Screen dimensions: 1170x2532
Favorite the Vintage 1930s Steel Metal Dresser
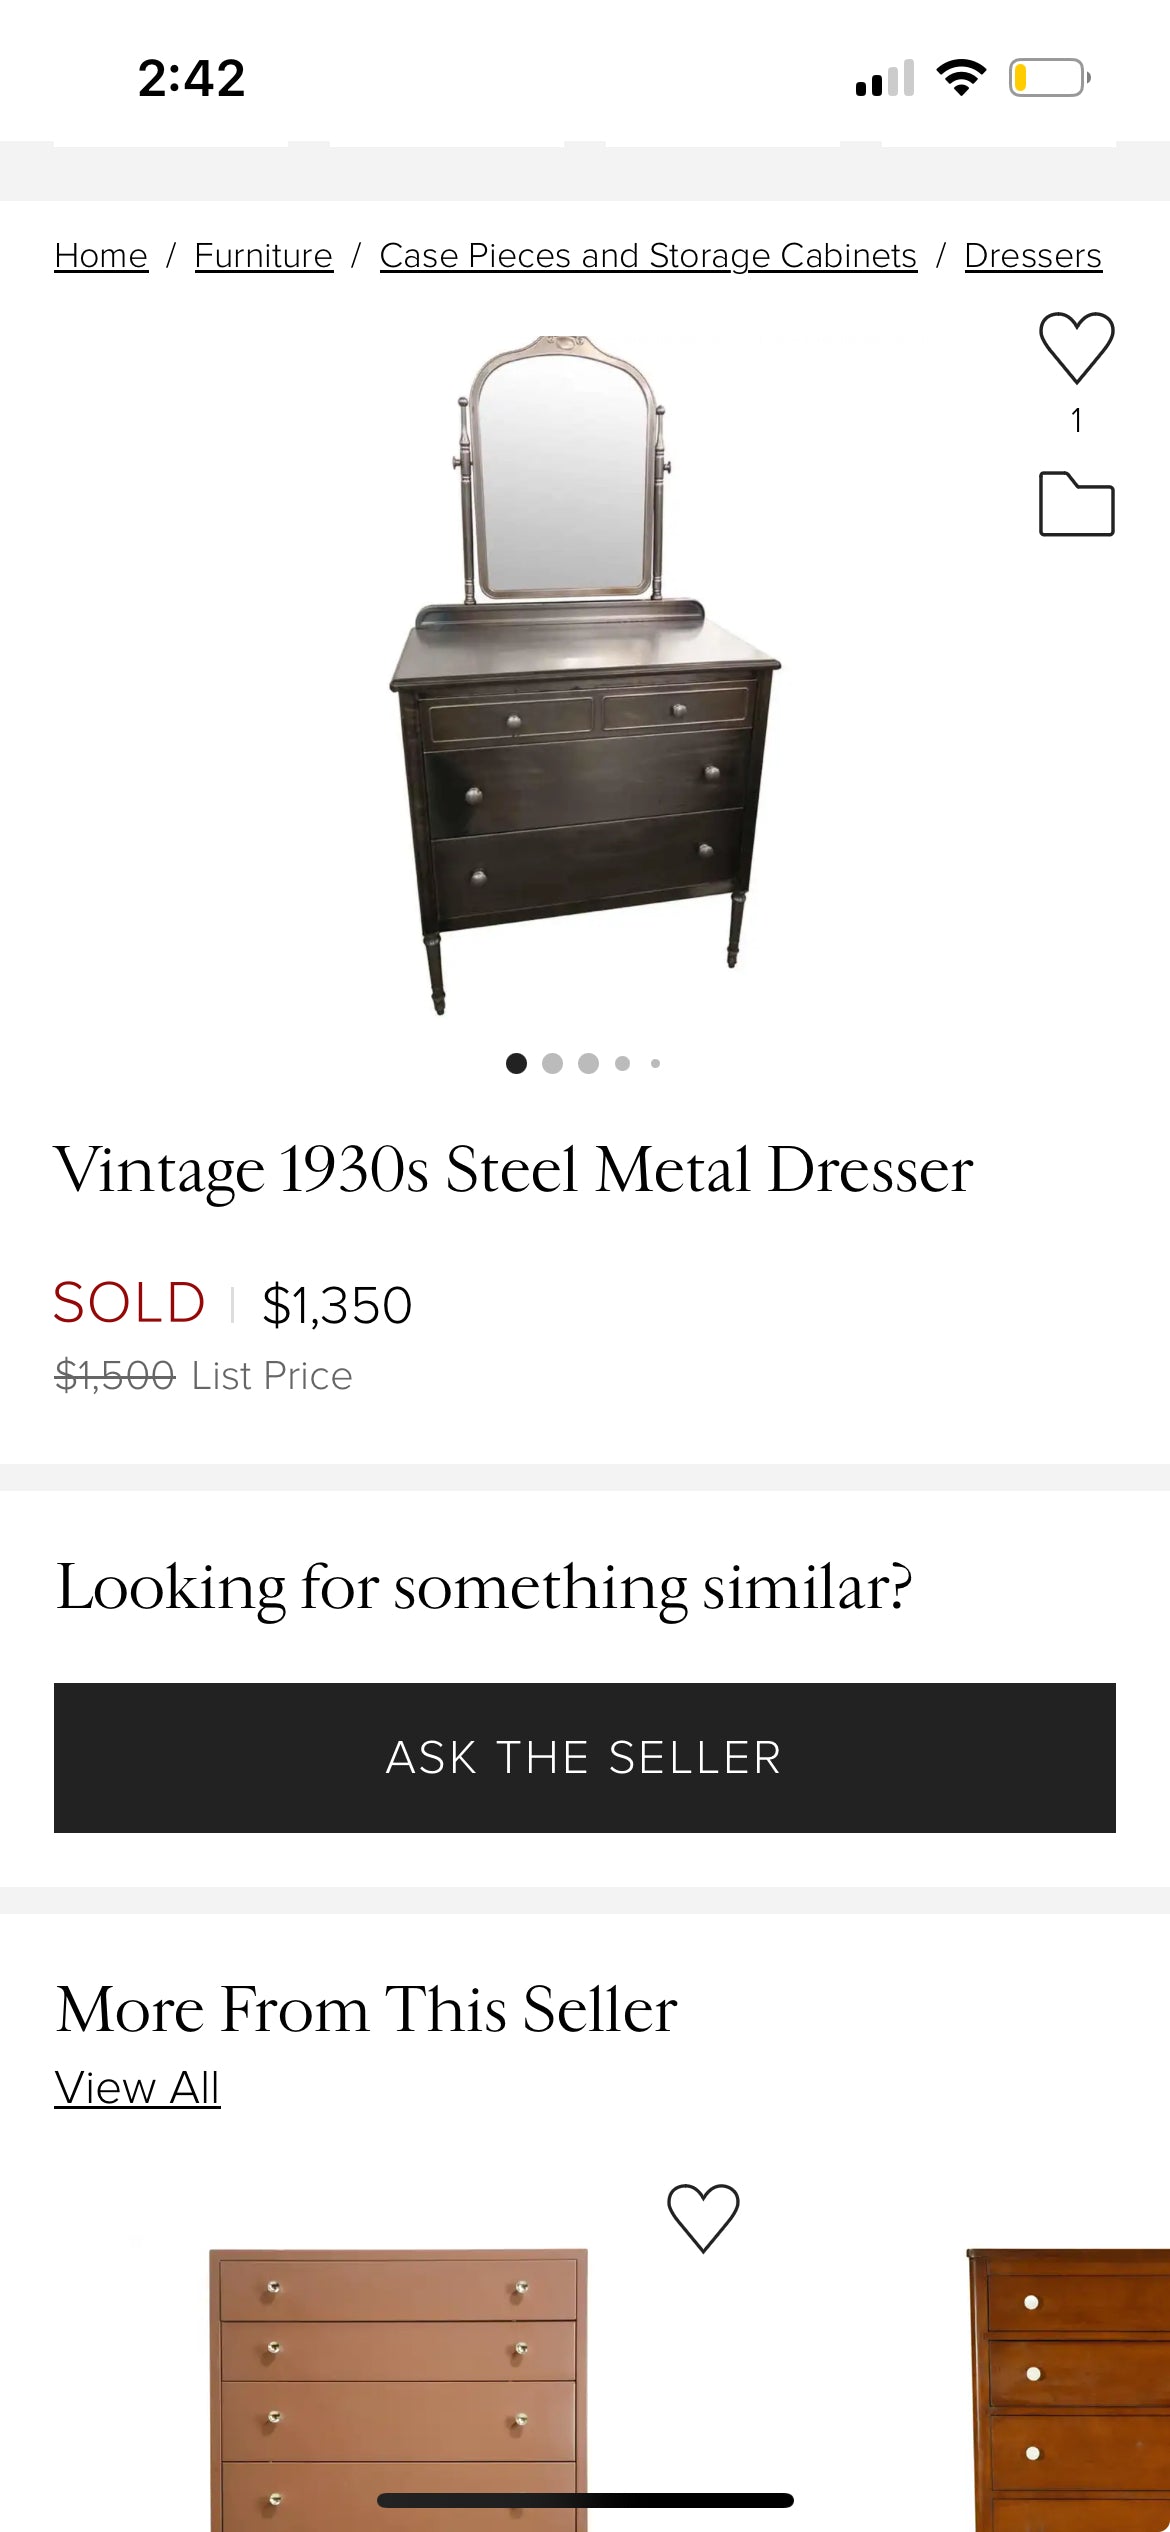tap(1076, 348)
